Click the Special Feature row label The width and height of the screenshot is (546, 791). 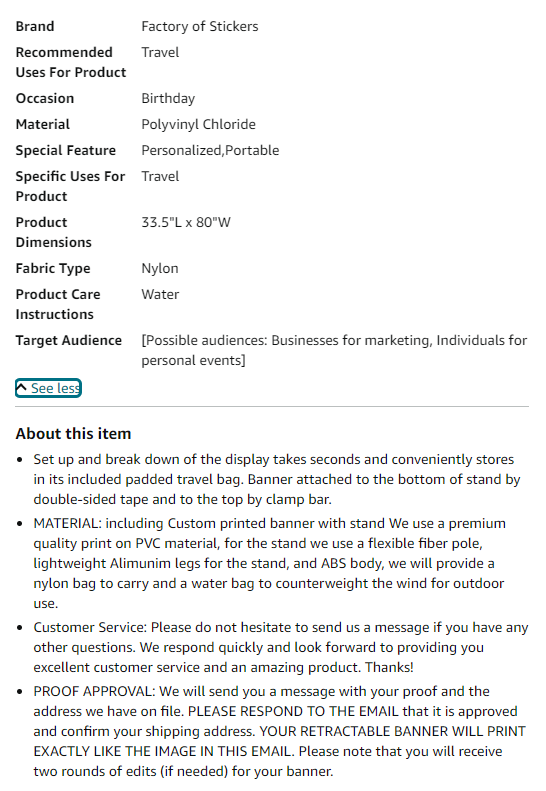[66, 150]
